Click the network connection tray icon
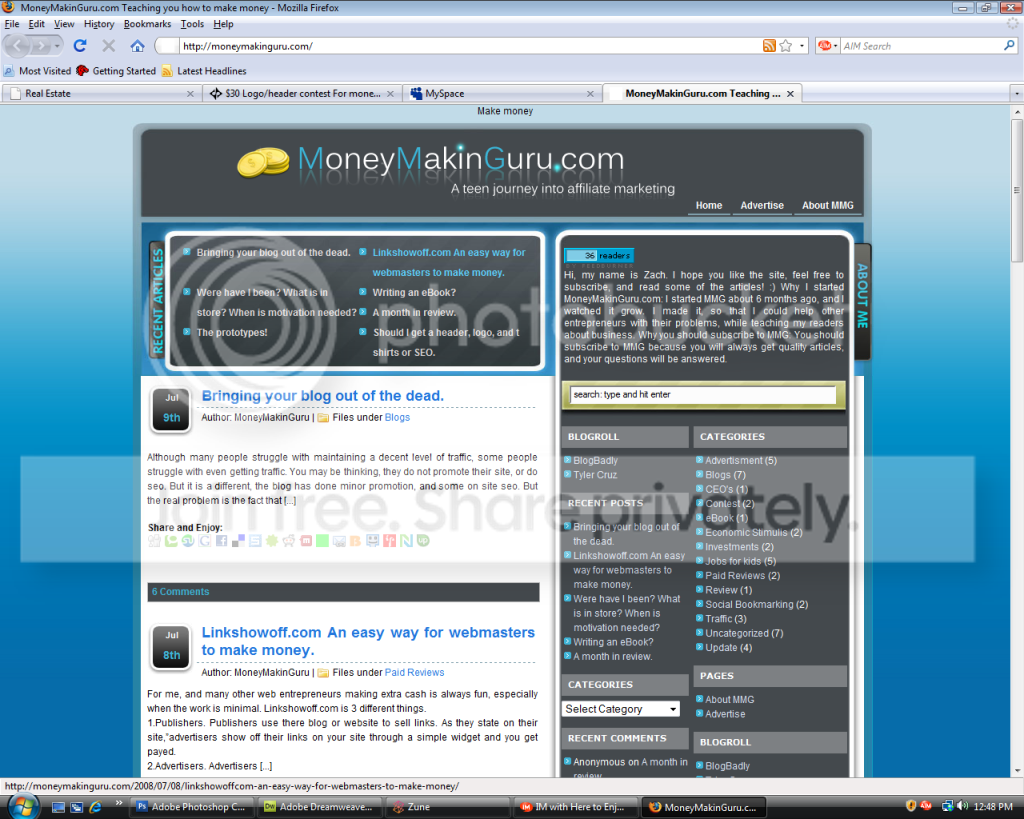Screen dimensions: 1024x819 (947, 807)
